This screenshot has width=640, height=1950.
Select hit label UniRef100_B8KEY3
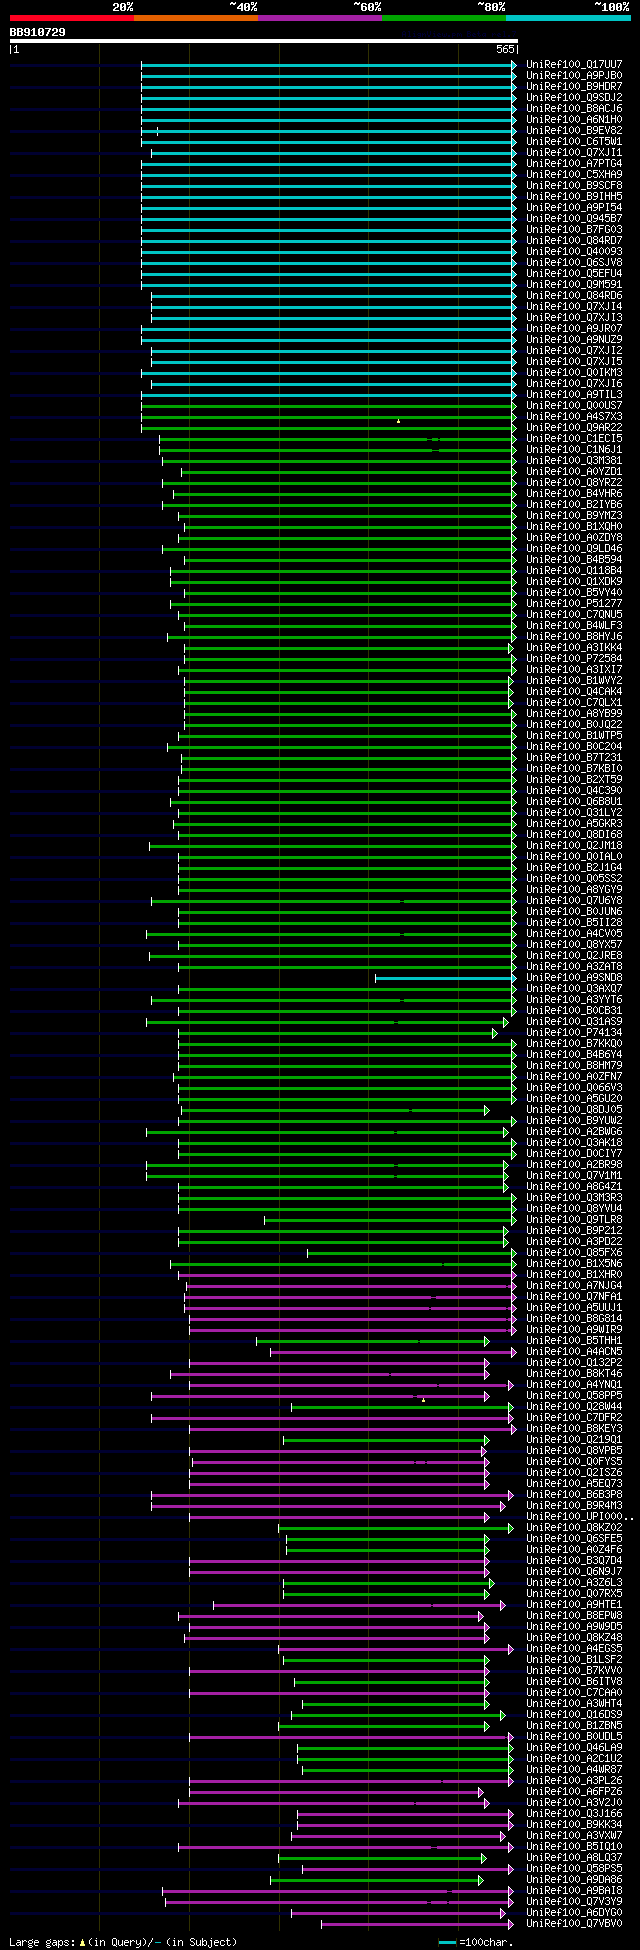[x=574, y=1428]
